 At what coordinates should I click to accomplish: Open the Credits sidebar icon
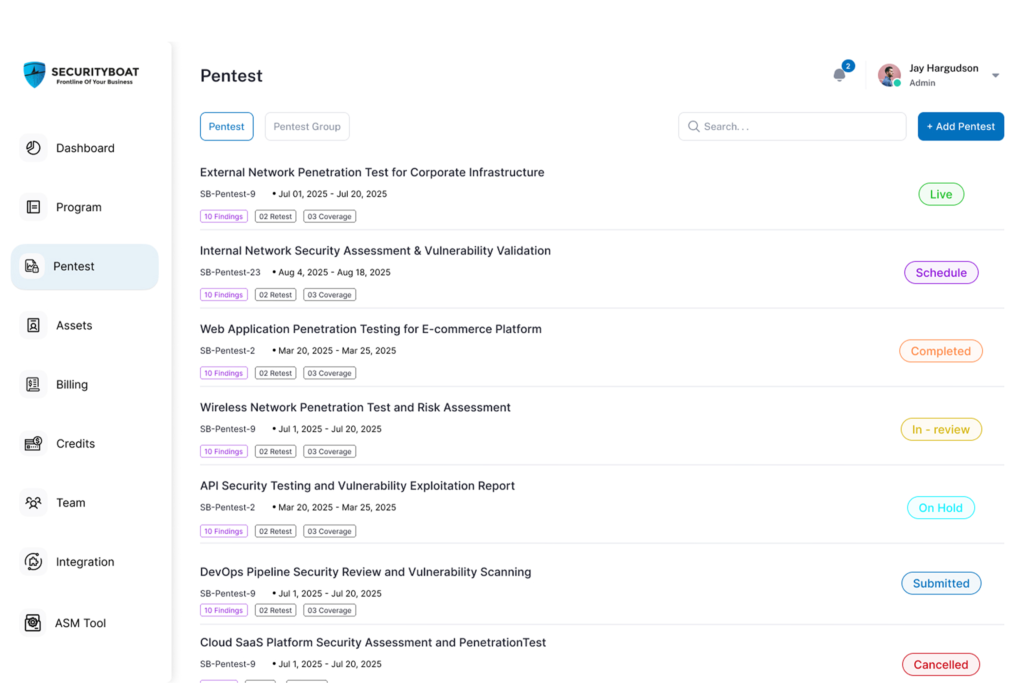click(33, 443)
